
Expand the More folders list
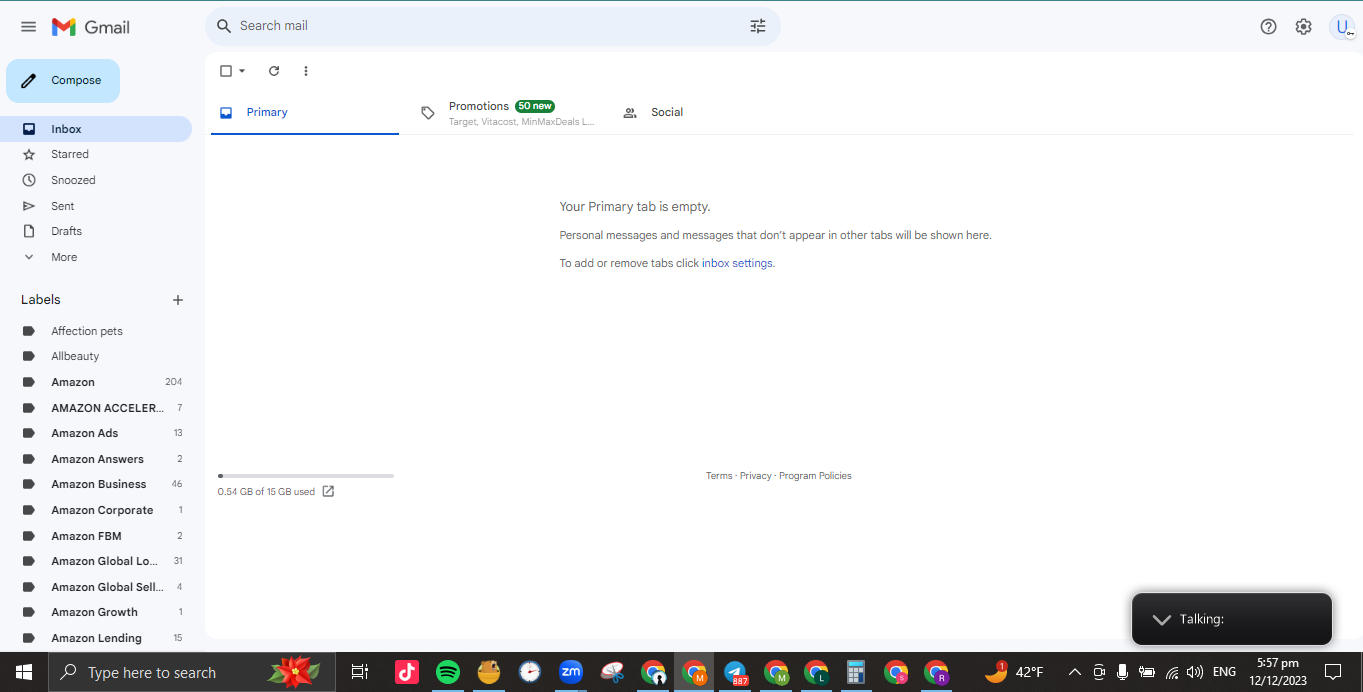coord(96,257)
